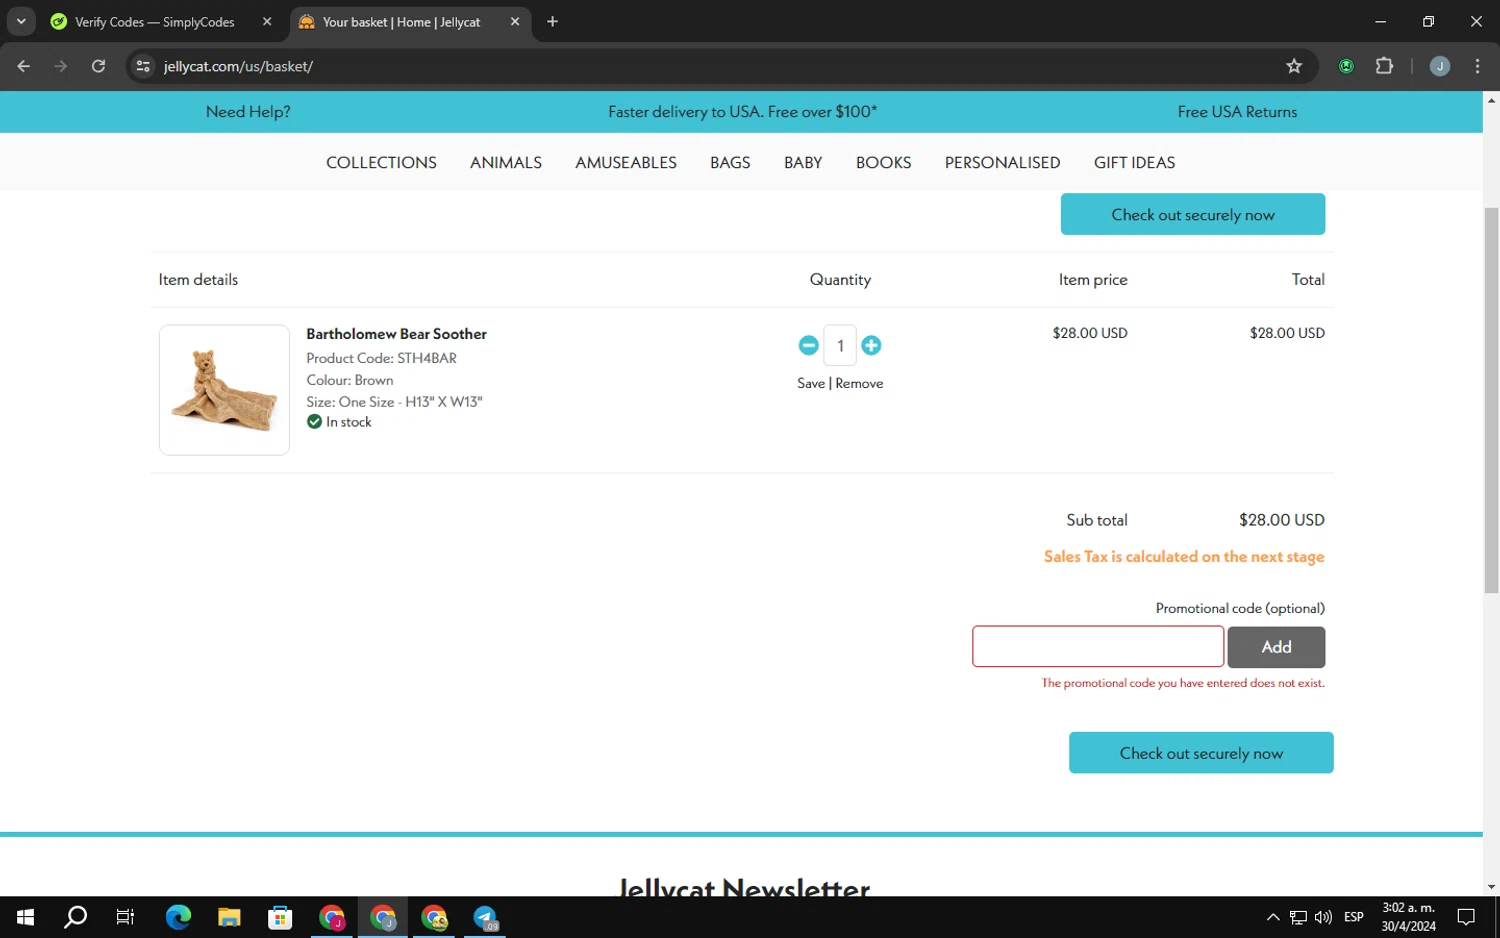This screenshot has width=1500, height=938.
Task: View site information icon in address bar
Action: coord(143,66)
